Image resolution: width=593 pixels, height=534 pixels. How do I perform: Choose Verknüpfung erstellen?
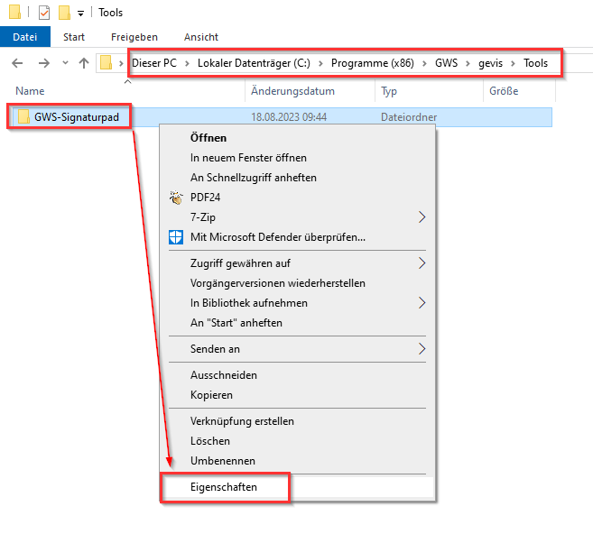point(297,421)
